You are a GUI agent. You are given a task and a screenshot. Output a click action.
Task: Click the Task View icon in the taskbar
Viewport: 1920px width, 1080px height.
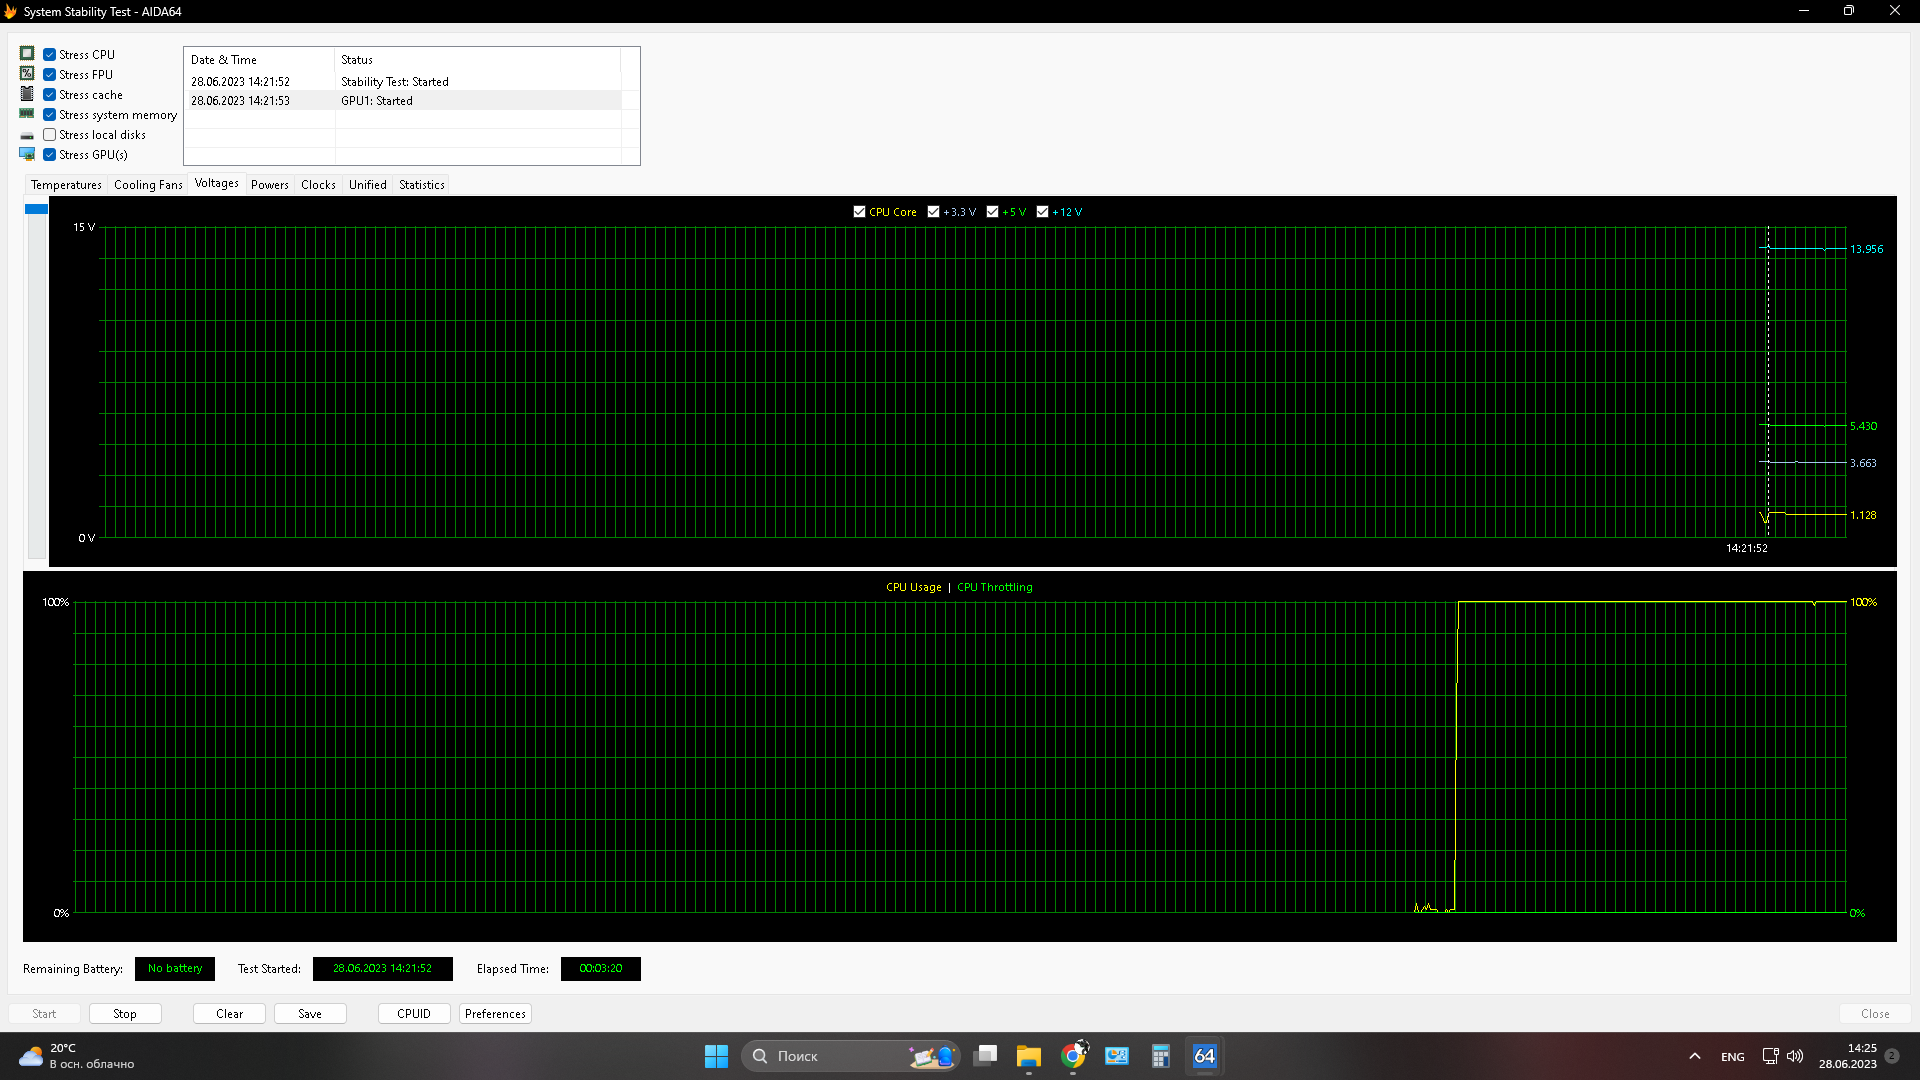point(986,1056)
